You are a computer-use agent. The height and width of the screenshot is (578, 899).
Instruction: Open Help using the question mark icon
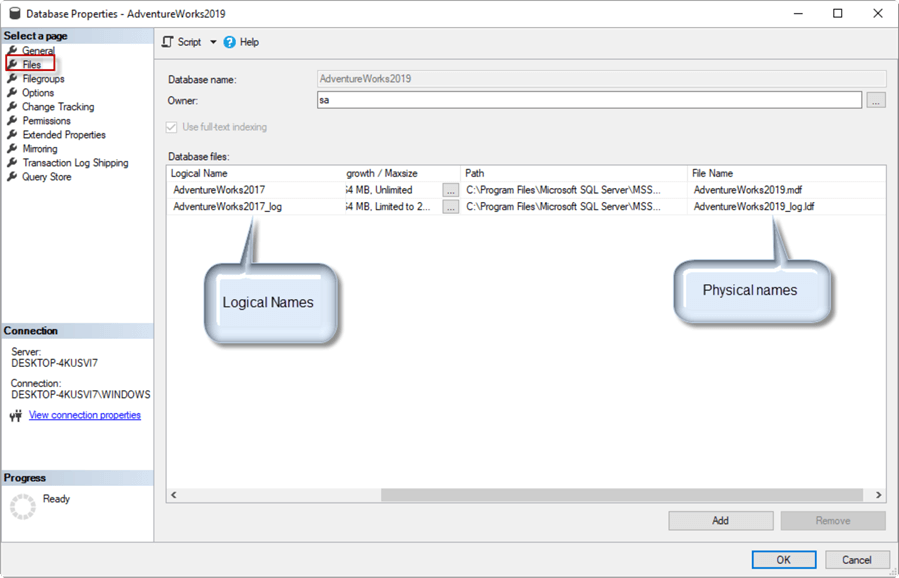click(x=231, y=42)
